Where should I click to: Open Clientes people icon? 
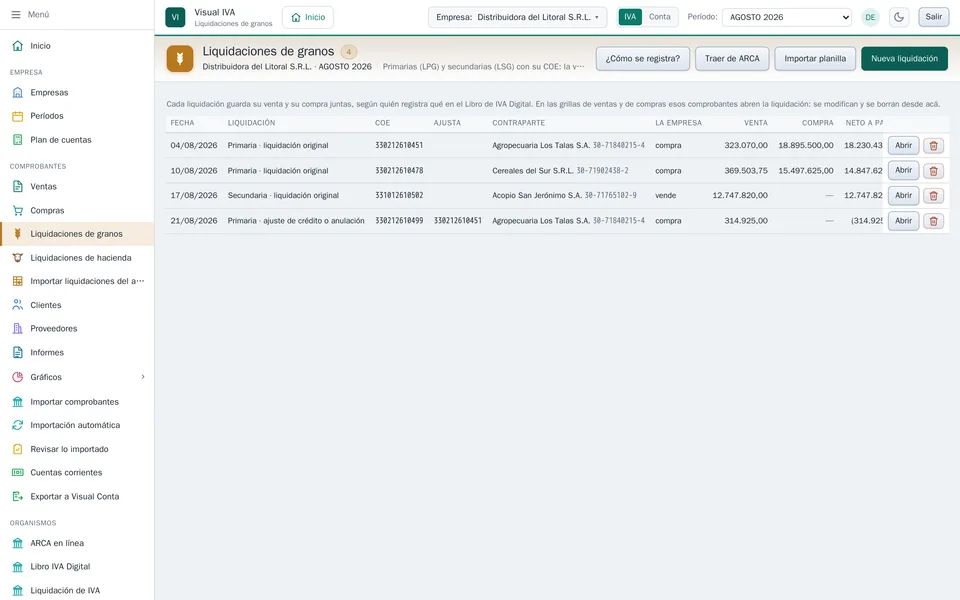[18, 305]
